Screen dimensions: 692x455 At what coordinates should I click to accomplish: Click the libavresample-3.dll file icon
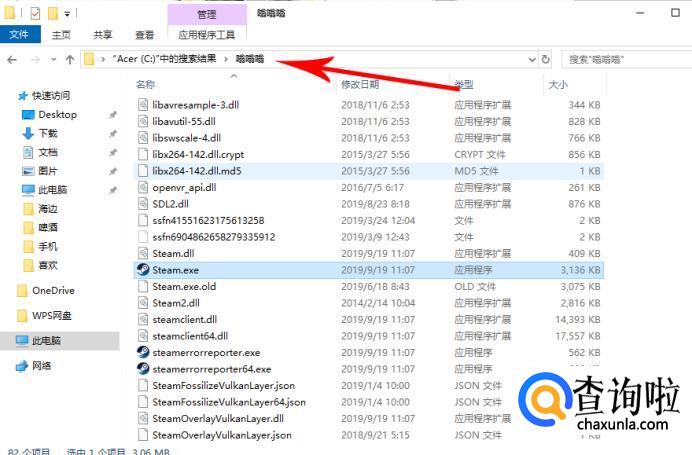pyautogui.click(x=143, y=105)
